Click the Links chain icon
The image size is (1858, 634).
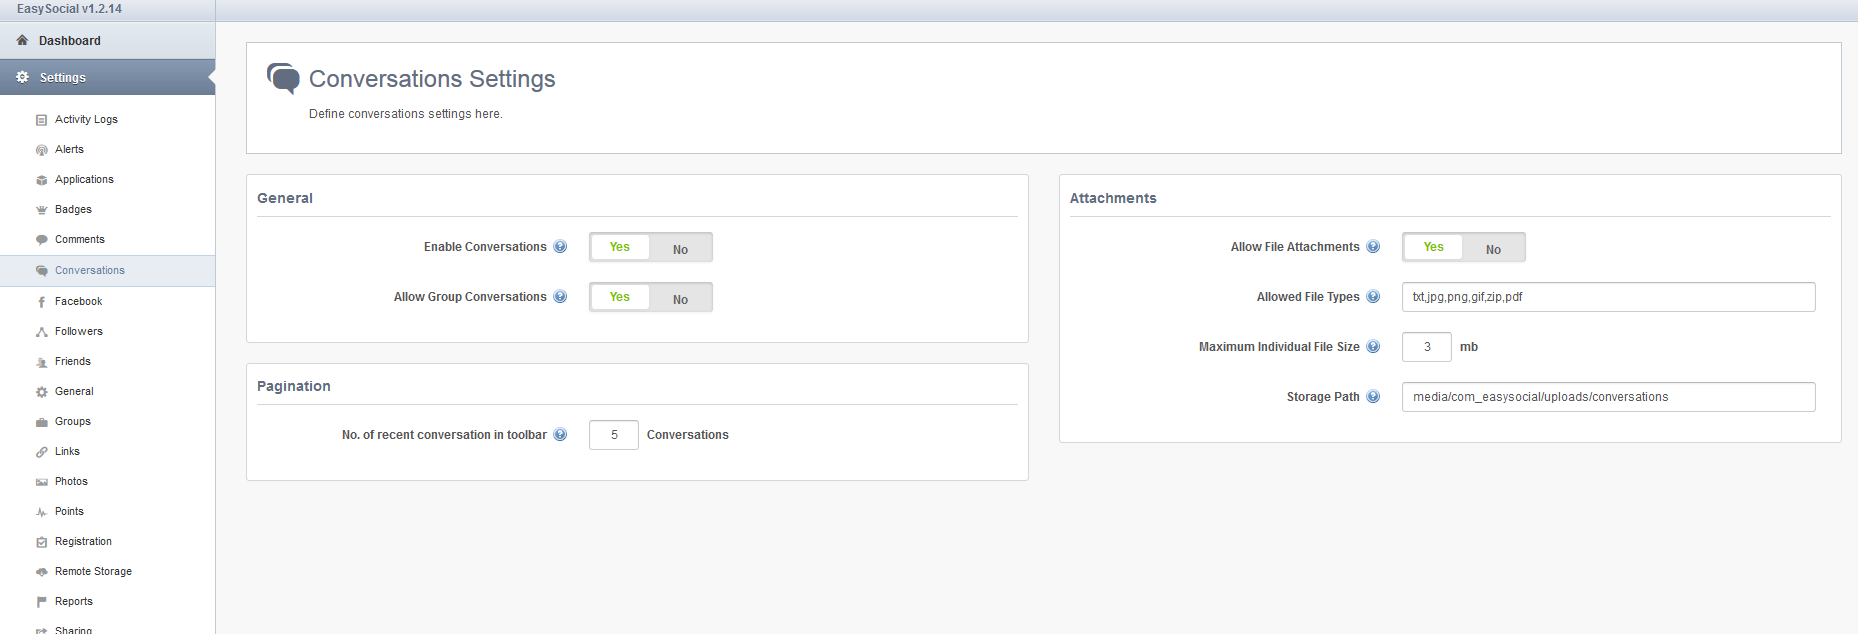coord(41,452)
